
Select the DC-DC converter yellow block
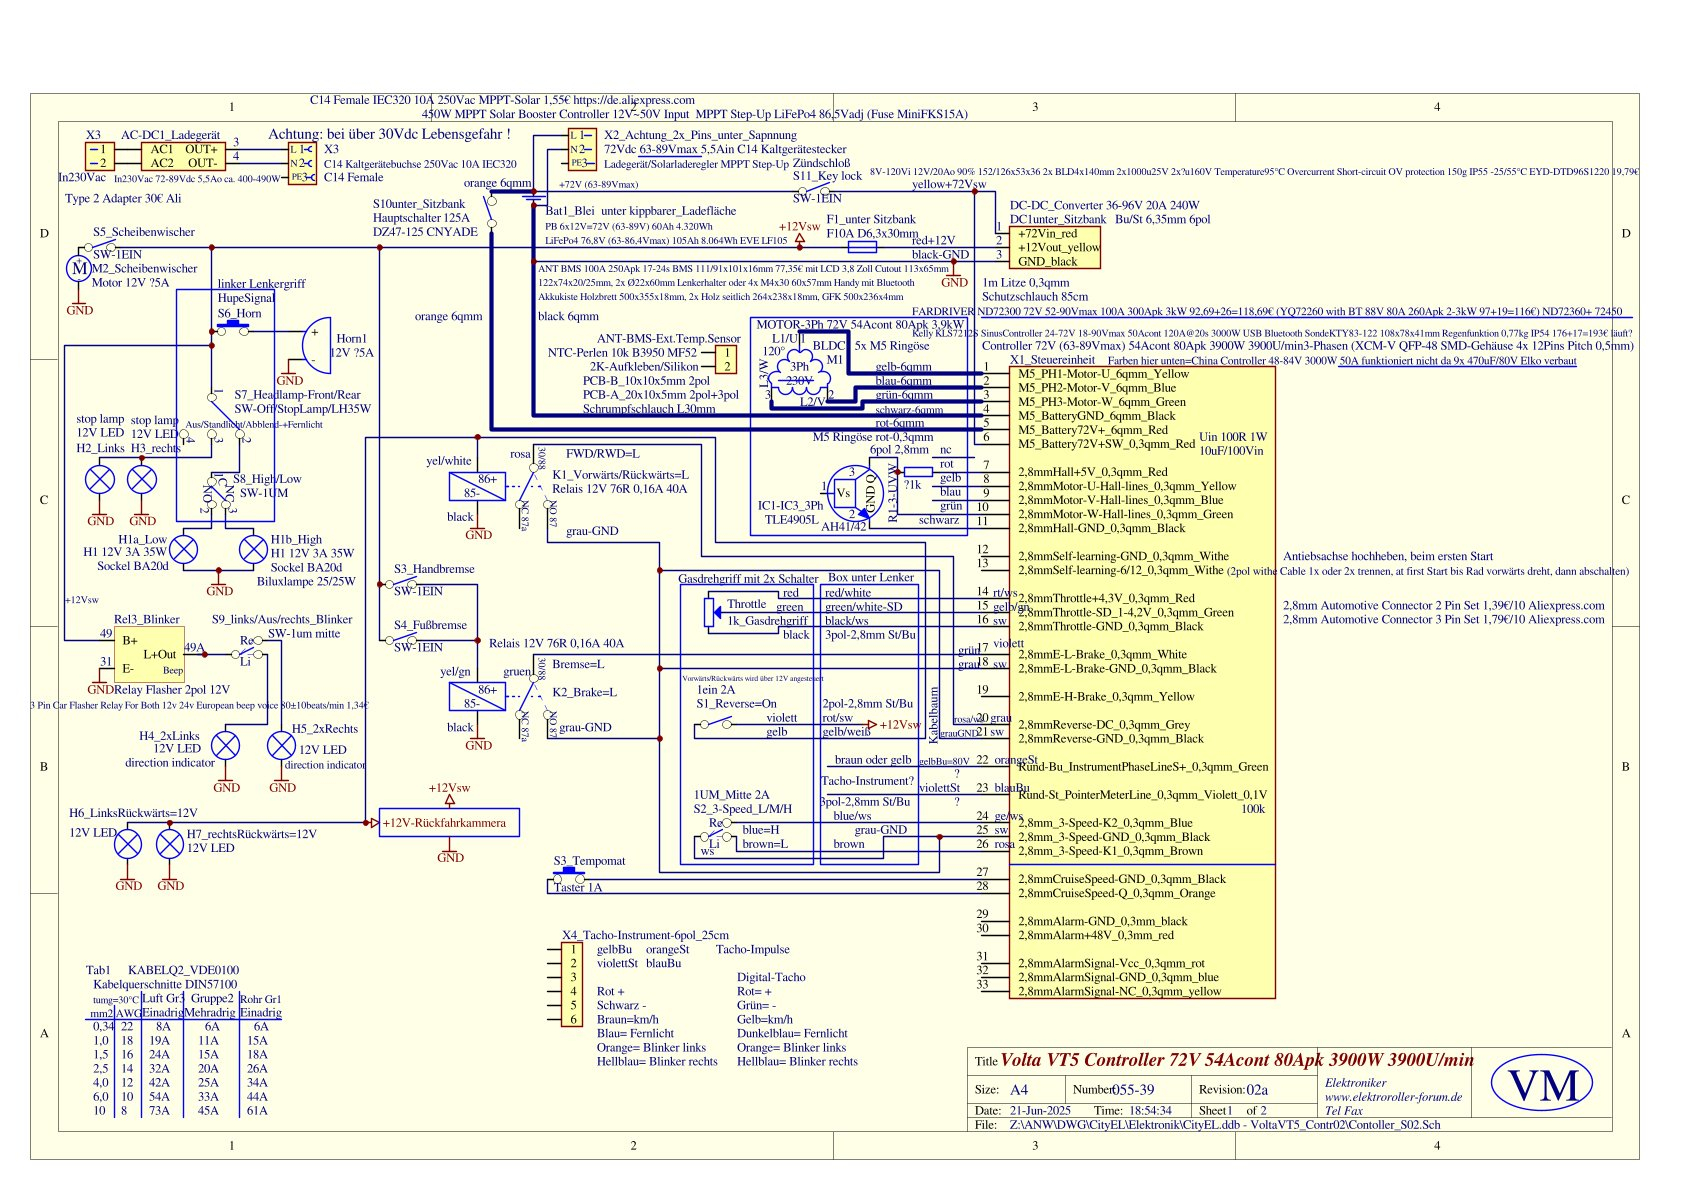coord(1057,247)
